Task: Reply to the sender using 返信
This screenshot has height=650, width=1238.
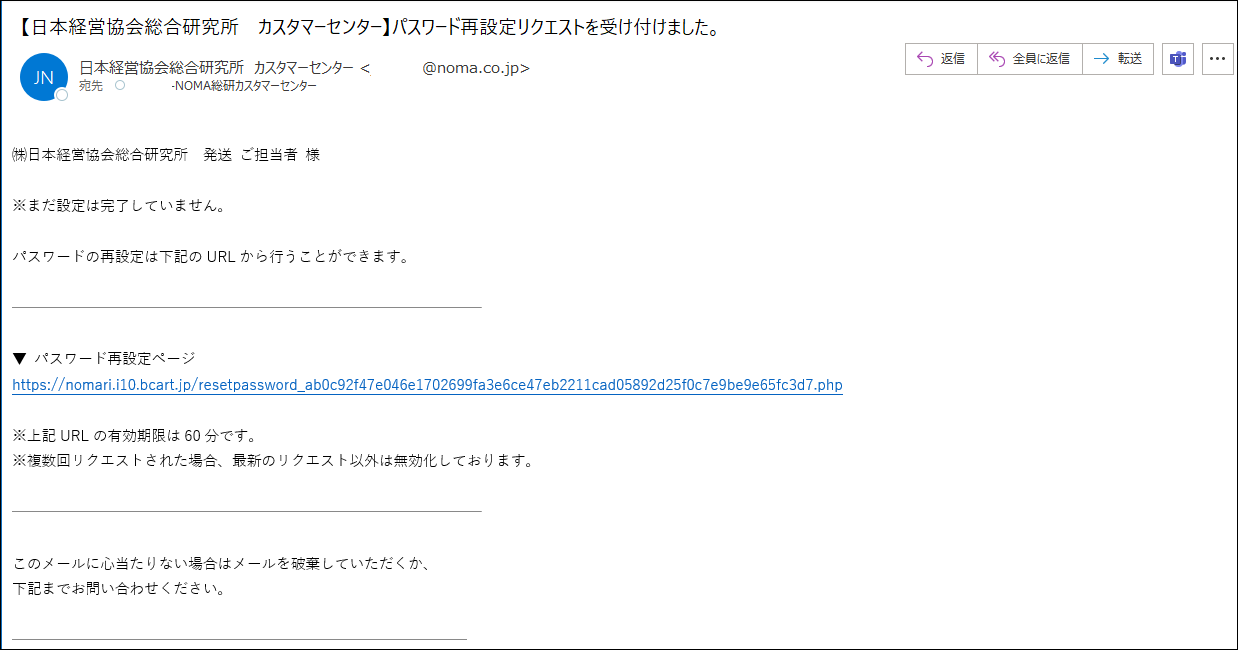Action: coord(940,59)
